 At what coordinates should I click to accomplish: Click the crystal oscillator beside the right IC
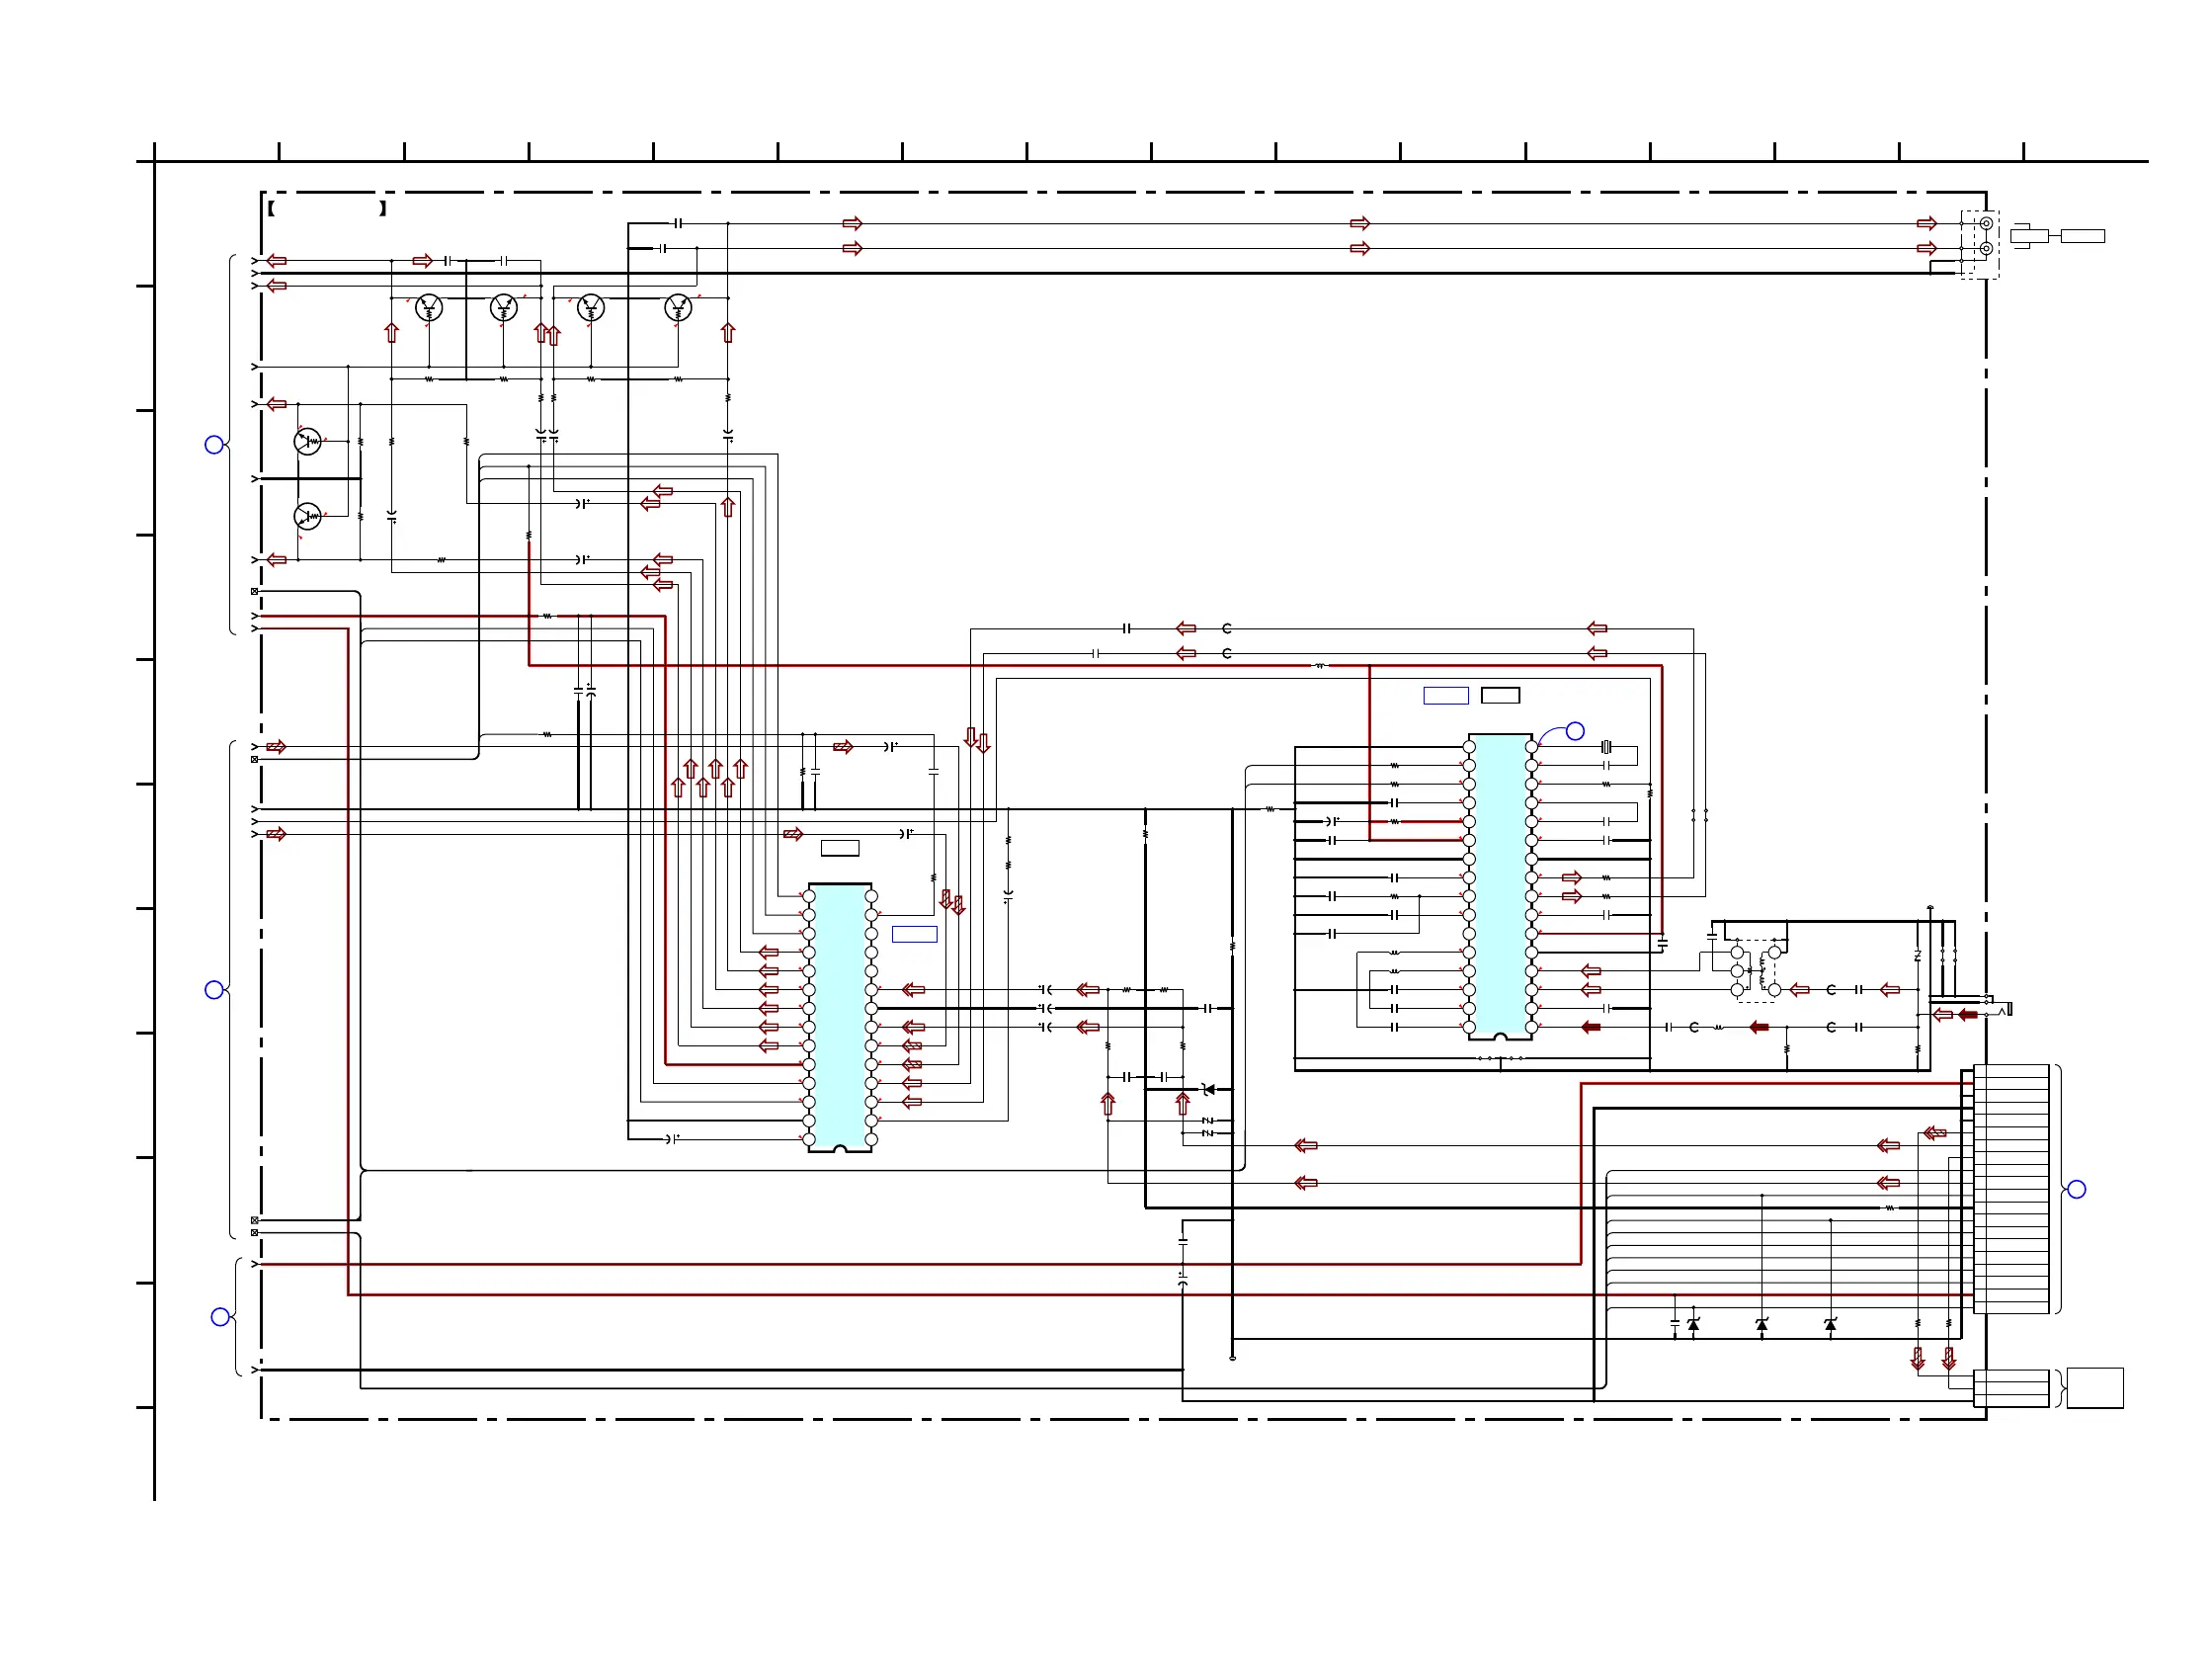(x=1606, y=746)
